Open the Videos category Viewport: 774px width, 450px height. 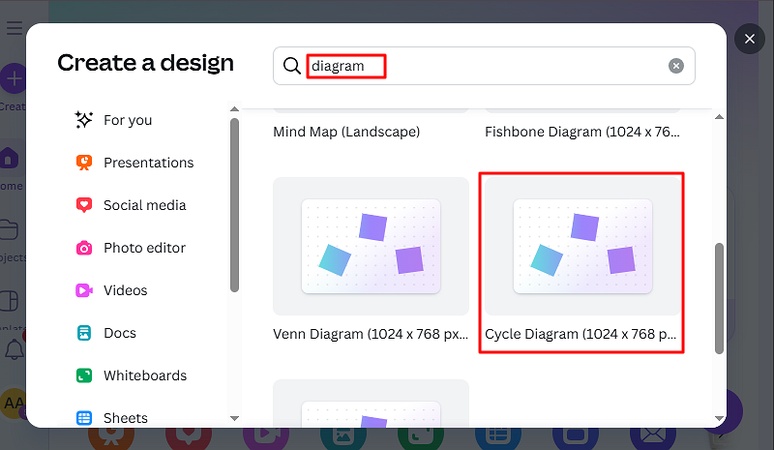click(x=125, y=290)
